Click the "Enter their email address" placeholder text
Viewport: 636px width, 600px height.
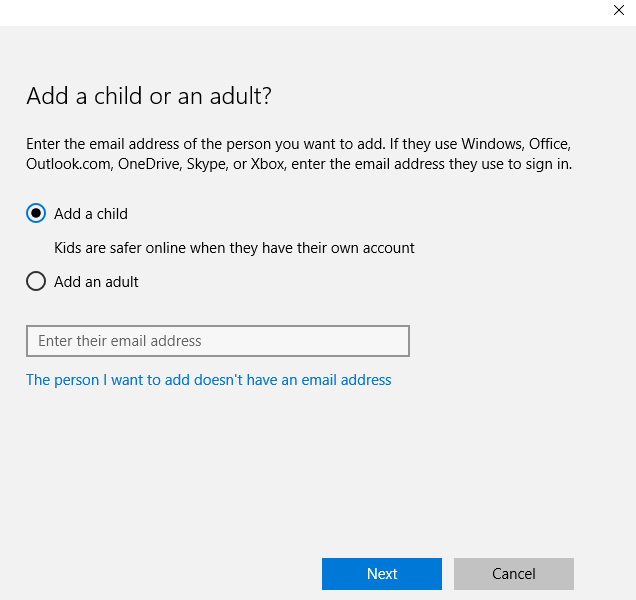click(x=120, y=341)
